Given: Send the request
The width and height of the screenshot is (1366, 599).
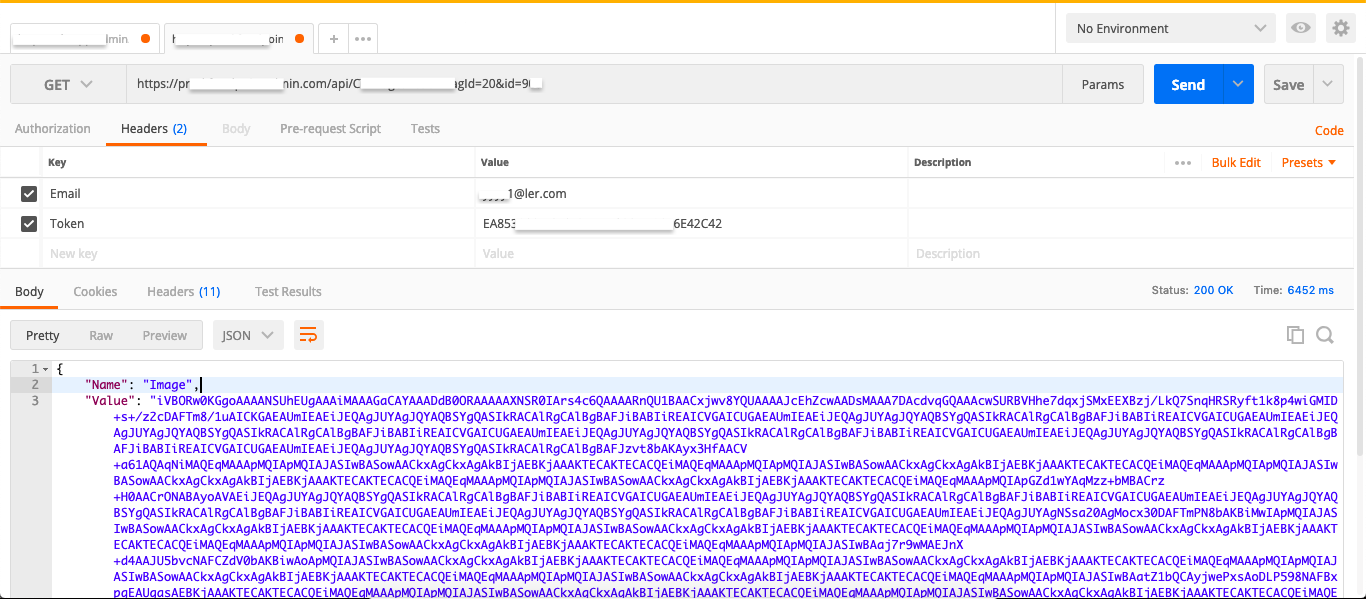Looking at the screenshot, I should pos(1188,84).
